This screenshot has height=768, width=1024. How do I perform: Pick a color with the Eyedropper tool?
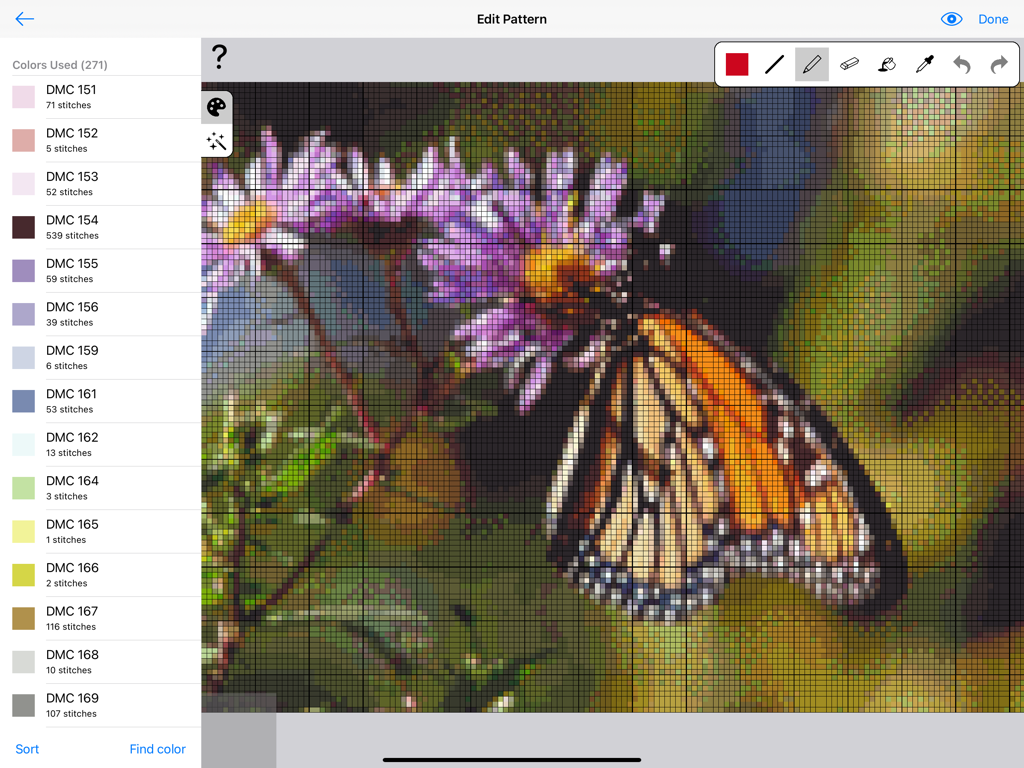point(923,64)
